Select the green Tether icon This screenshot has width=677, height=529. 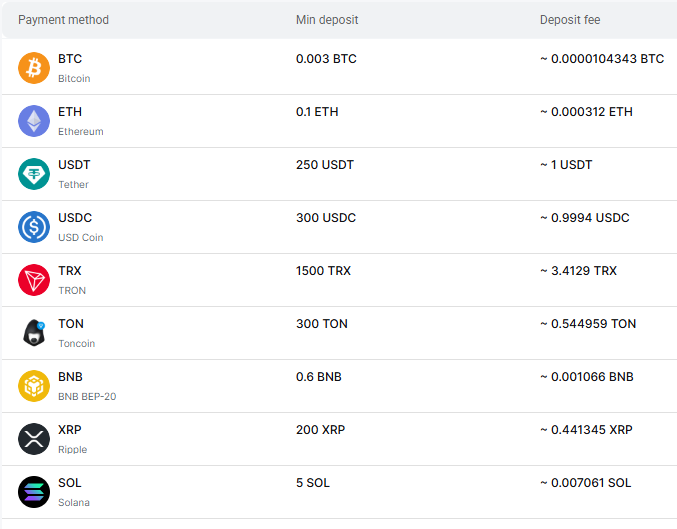[x=34, y=174]
